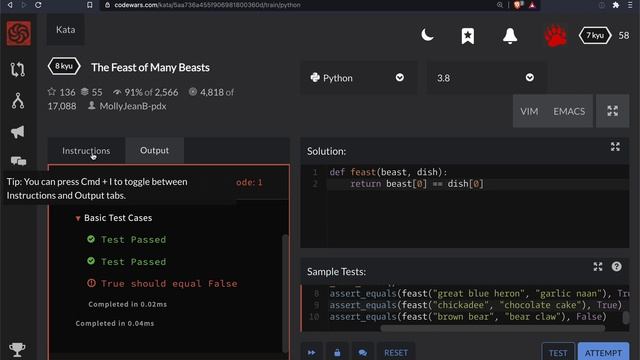640x360 pixels.
Task: Open the discourse comments icon button
Action: tap(363, 352)
